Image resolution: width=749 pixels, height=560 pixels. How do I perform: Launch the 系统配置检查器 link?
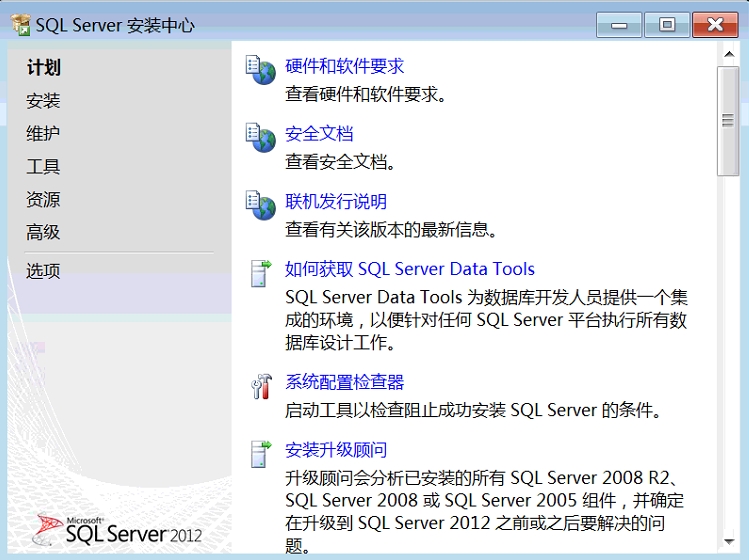[344, 382]
